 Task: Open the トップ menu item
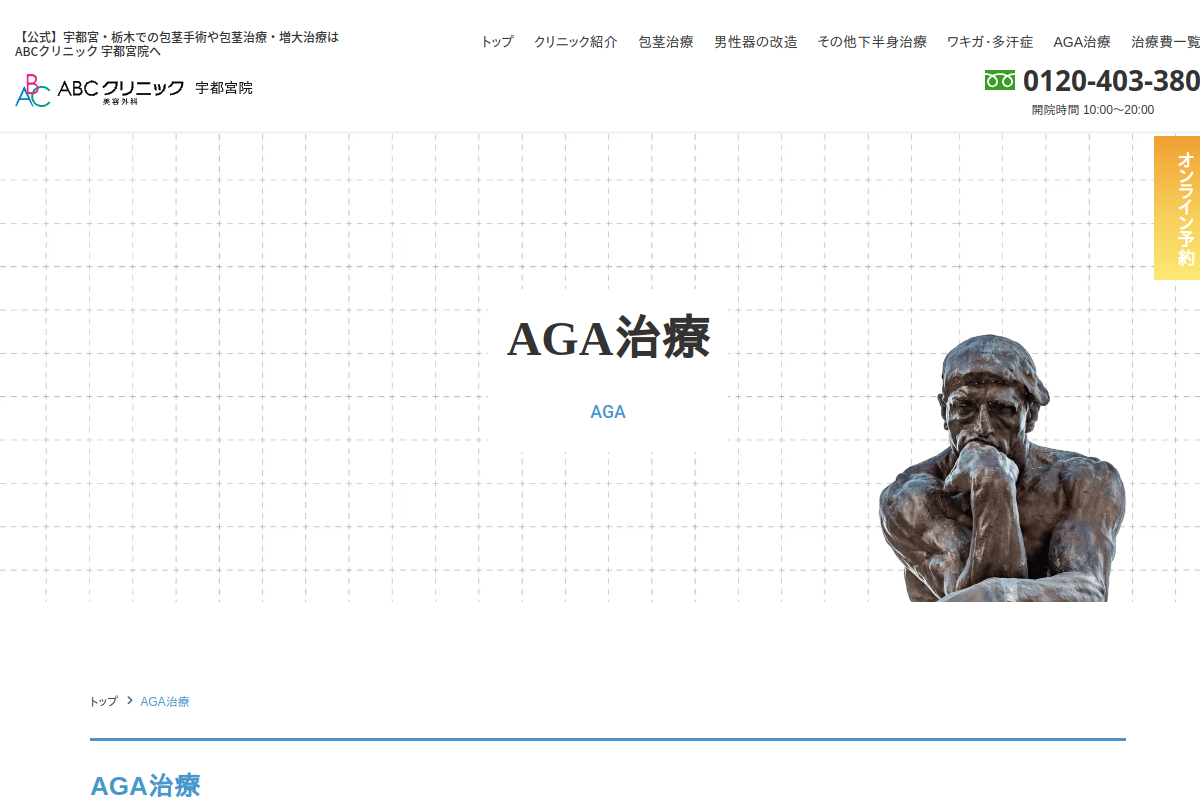point(497,42)
